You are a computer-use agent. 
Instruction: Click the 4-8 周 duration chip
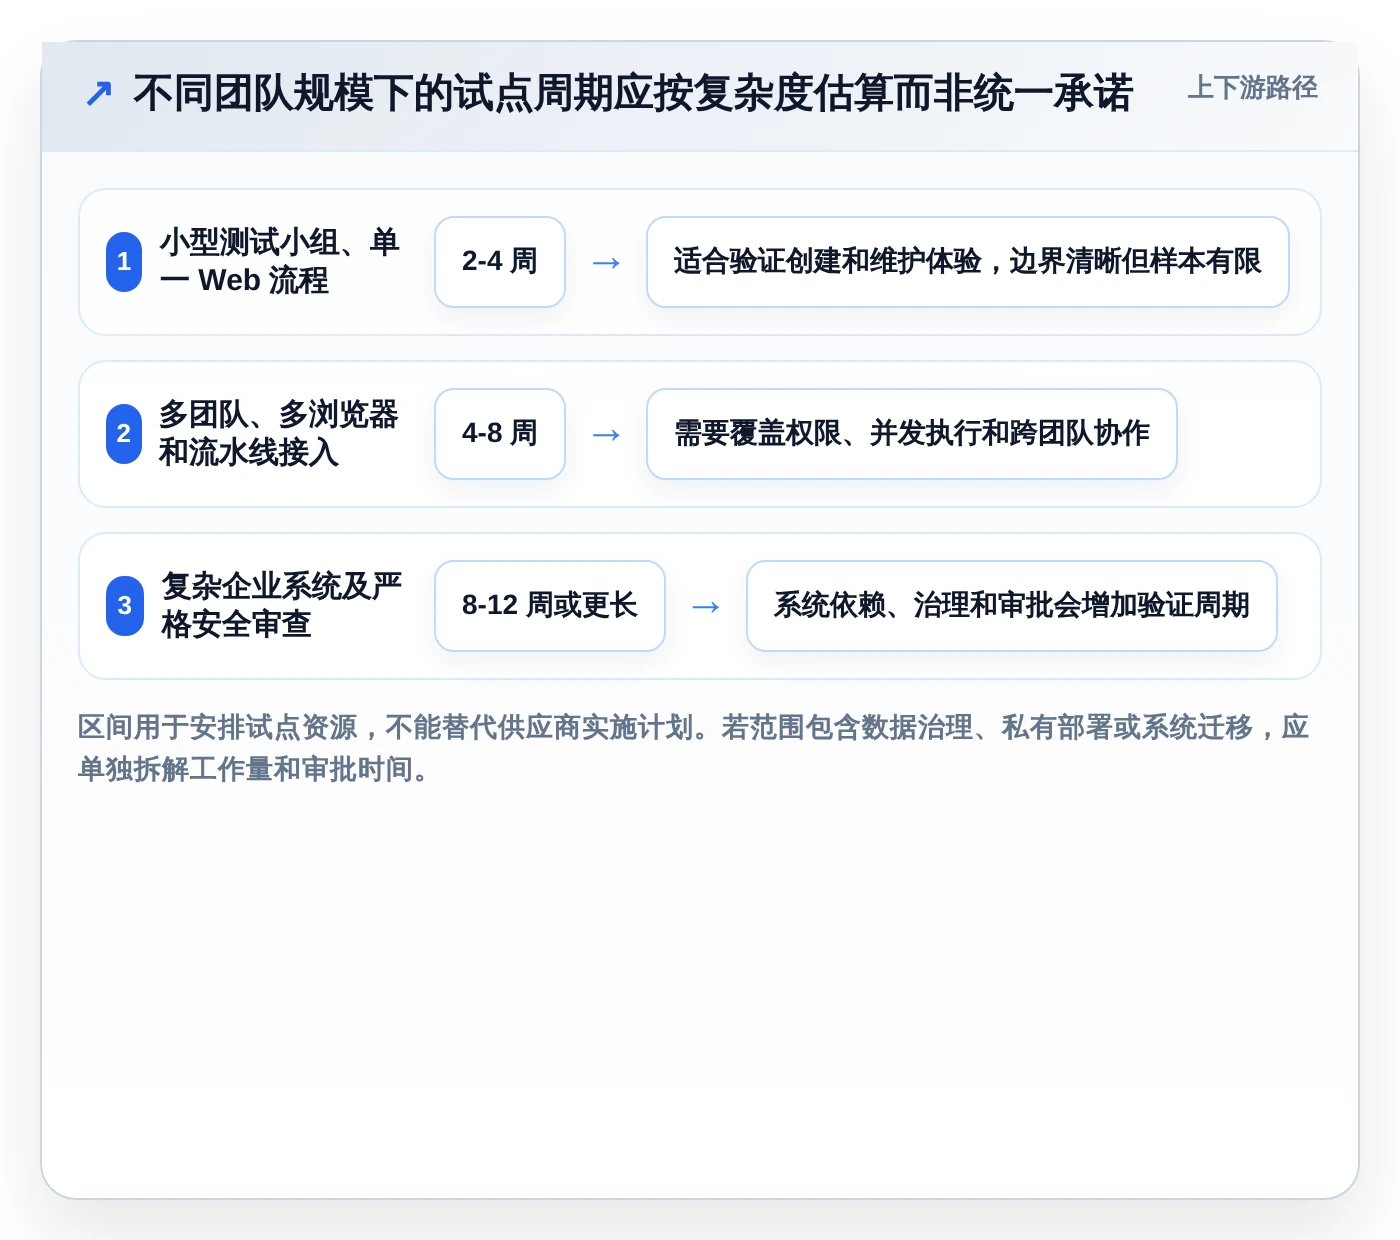500,434
